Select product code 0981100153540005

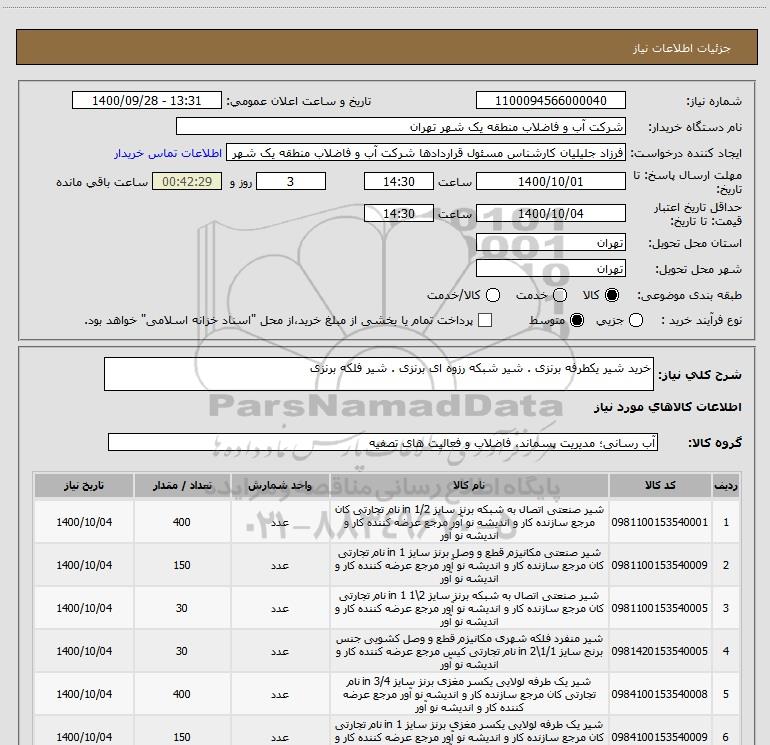pos(660,608)
